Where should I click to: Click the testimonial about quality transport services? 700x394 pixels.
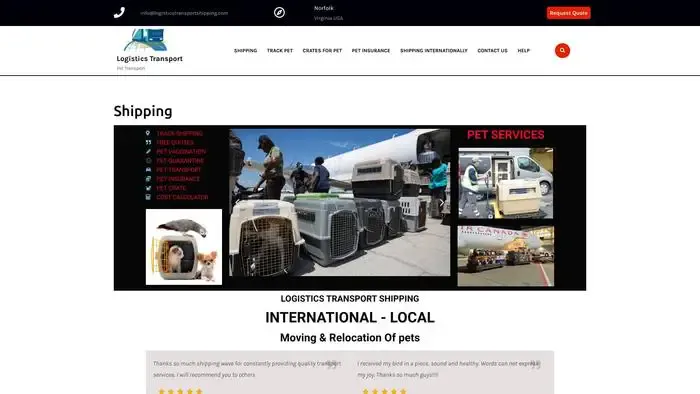[247, 369]
